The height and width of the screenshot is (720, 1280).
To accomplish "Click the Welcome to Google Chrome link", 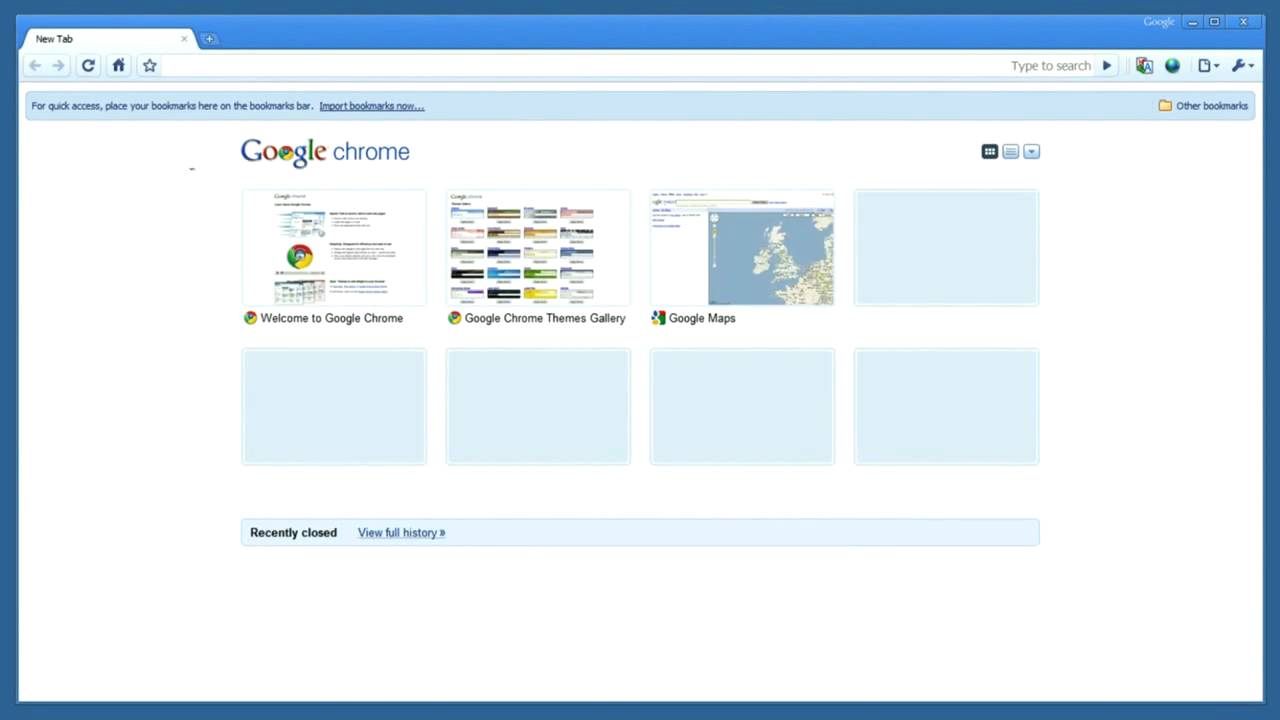I will (x=331, y=318).
